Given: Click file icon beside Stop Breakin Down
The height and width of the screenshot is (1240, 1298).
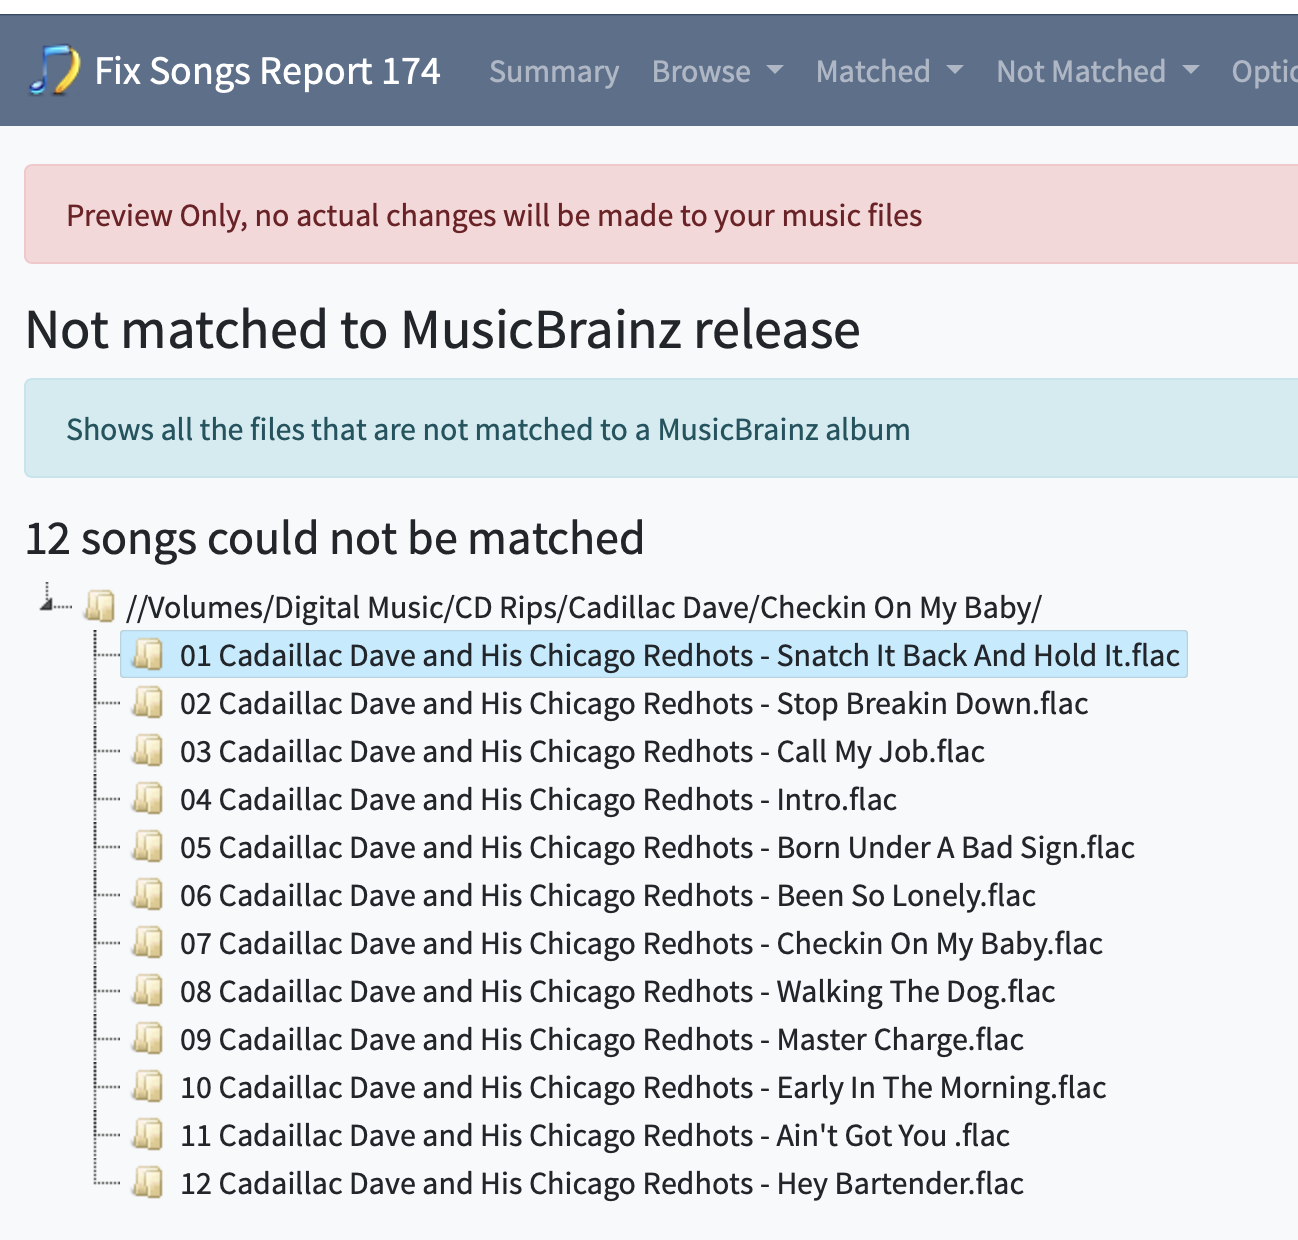Looking at the screenshot, I should coord(148,703).
